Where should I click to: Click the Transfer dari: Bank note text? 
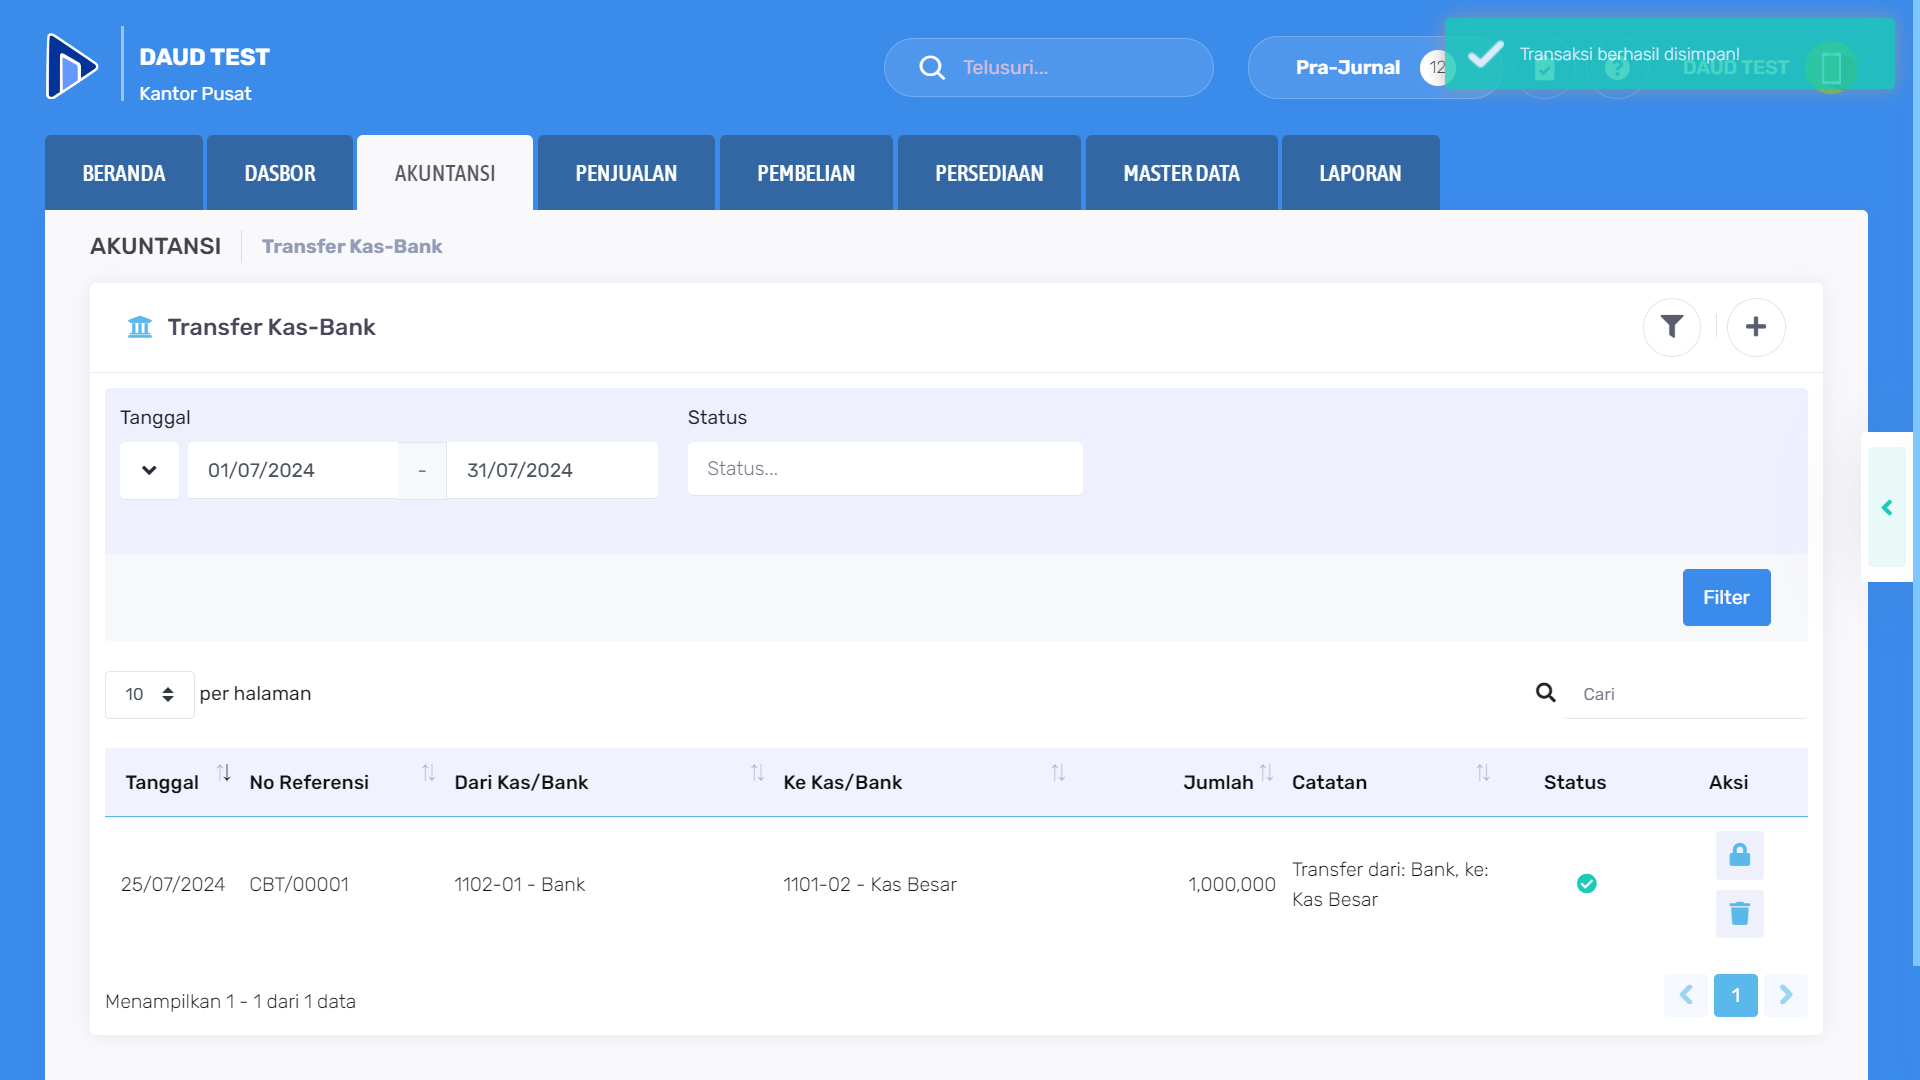click(x=1390, y=884)
